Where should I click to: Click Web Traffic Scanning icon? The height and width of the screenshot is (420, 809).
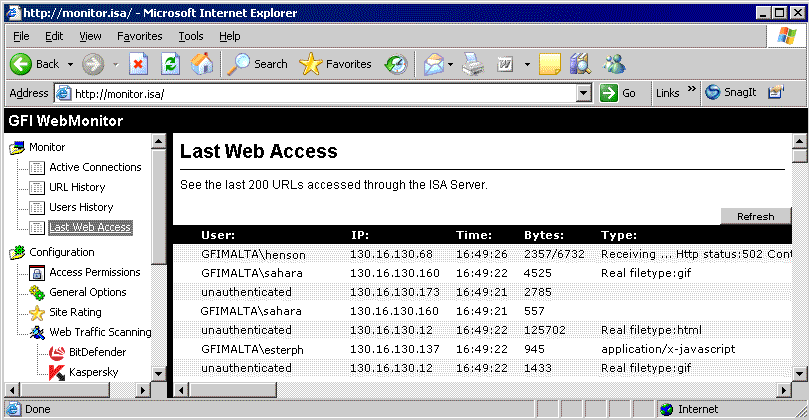click(37, 332)
